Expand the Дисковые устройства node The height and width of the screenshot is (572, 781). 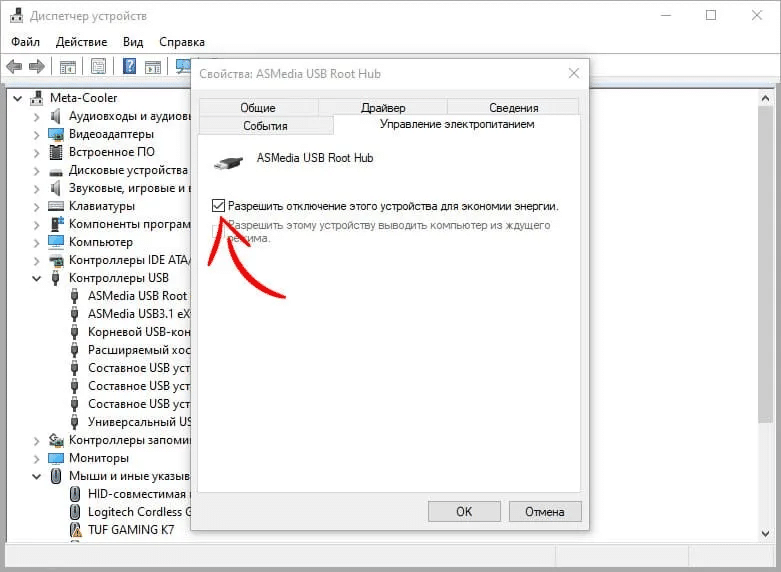tap(37, 170)
